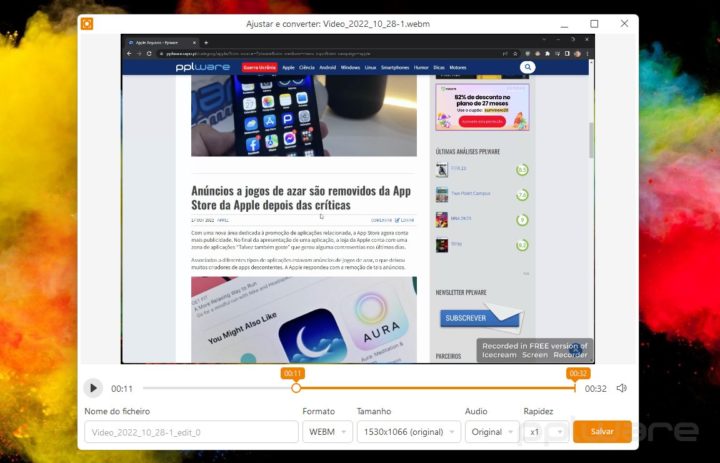Viewport: 720px width, 463px height.
Task: Click the video preview thumbnail
Action: coord(358,199)
